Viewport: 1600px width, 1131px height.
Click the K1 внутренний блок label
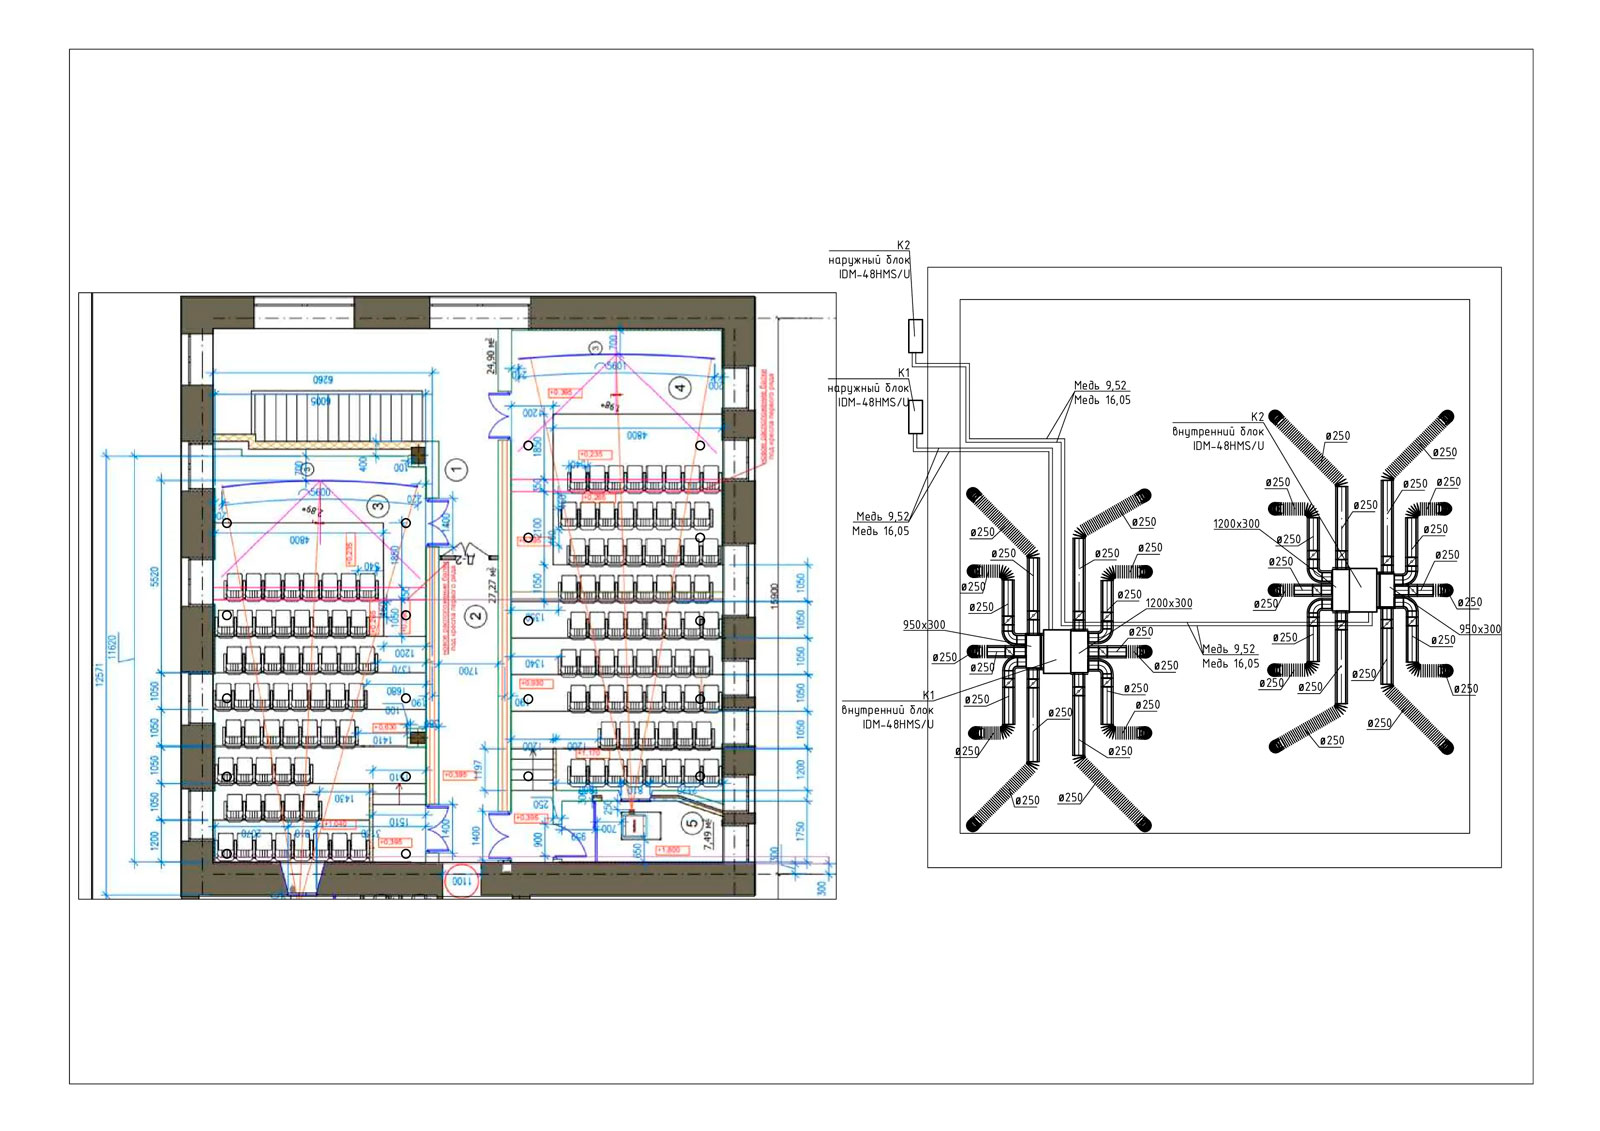click(889, 710)
